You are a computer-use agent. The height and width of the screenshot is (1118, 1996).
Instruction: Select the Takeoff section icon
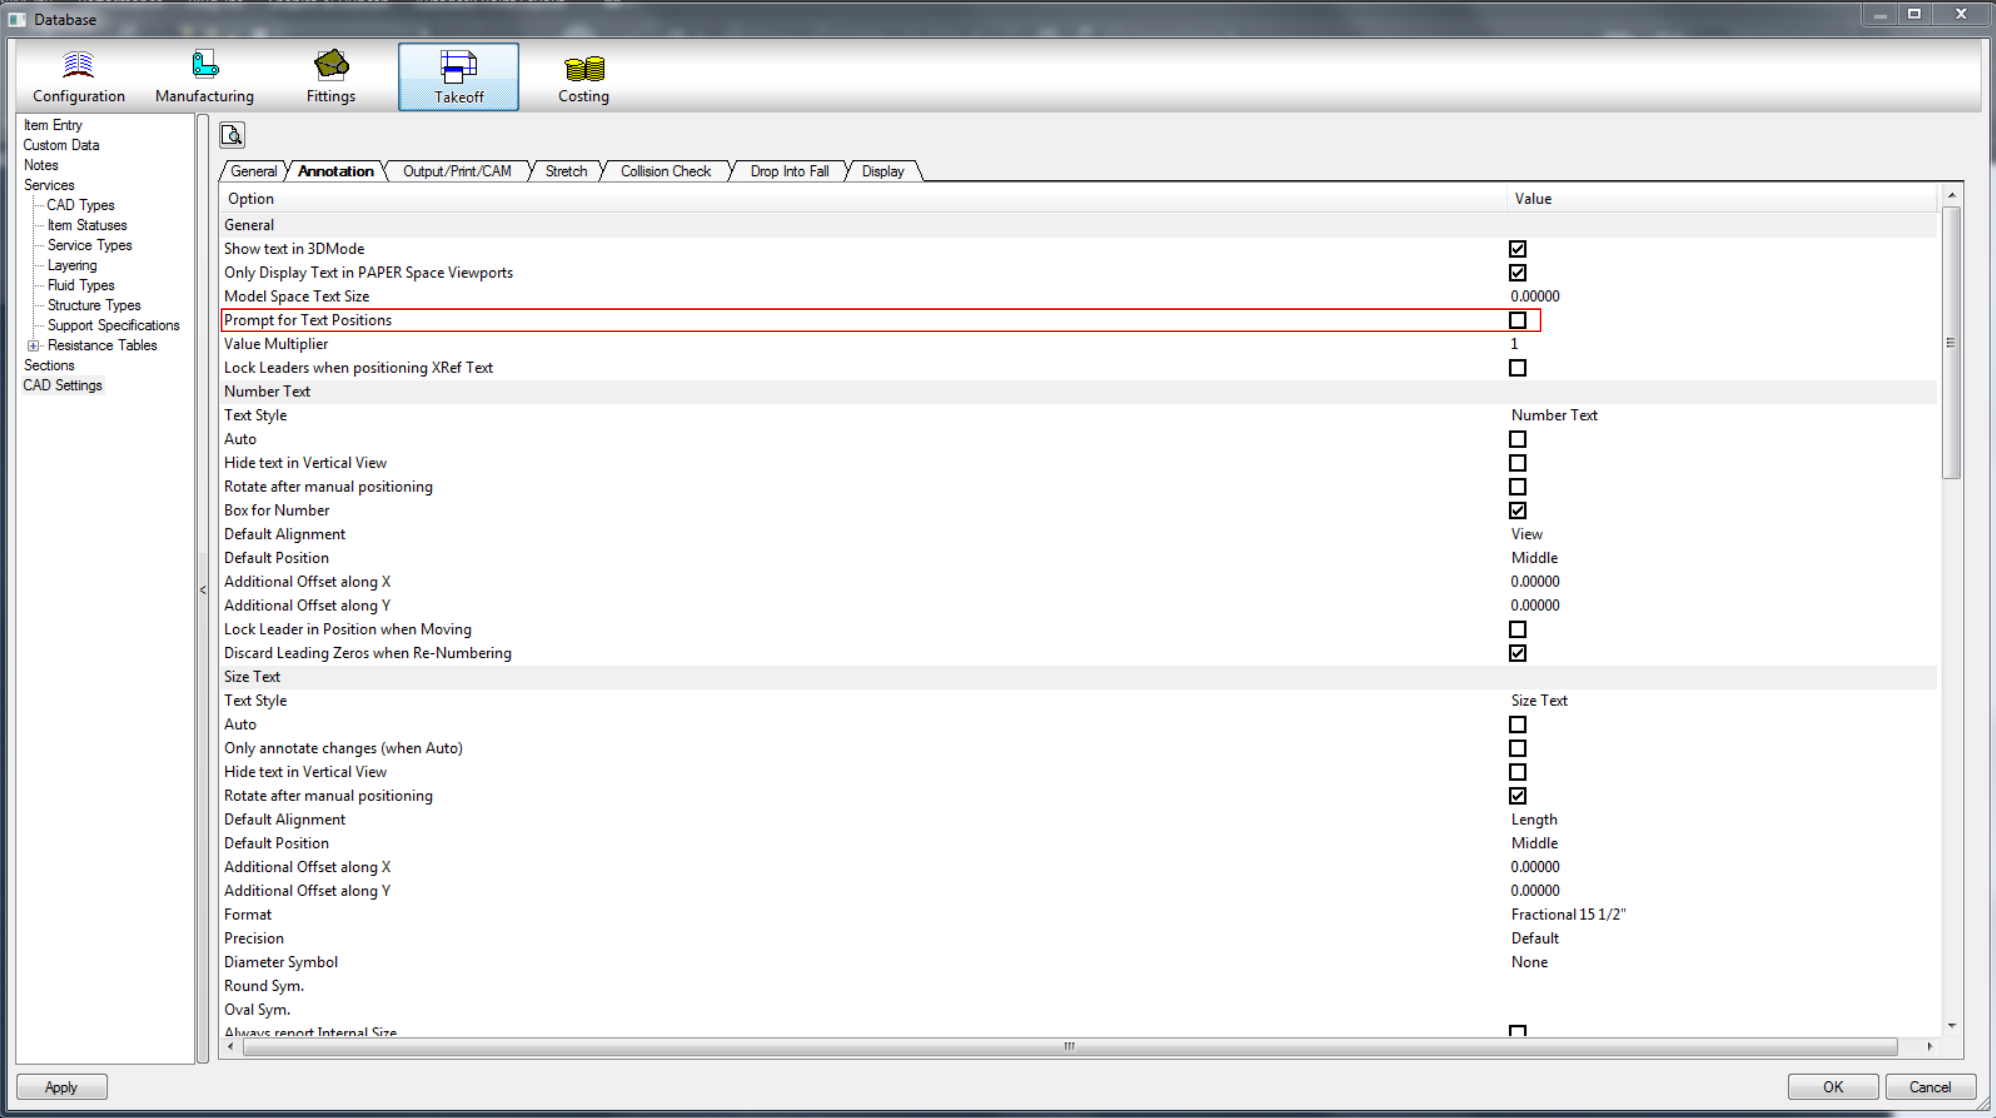[x=458, y=68]
